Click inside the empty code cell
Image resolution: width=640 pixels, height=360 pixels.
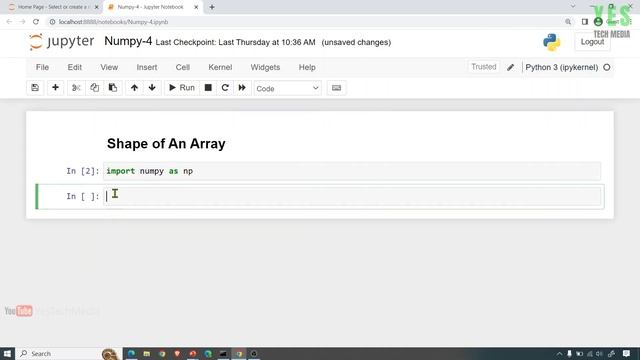[352, 196]
